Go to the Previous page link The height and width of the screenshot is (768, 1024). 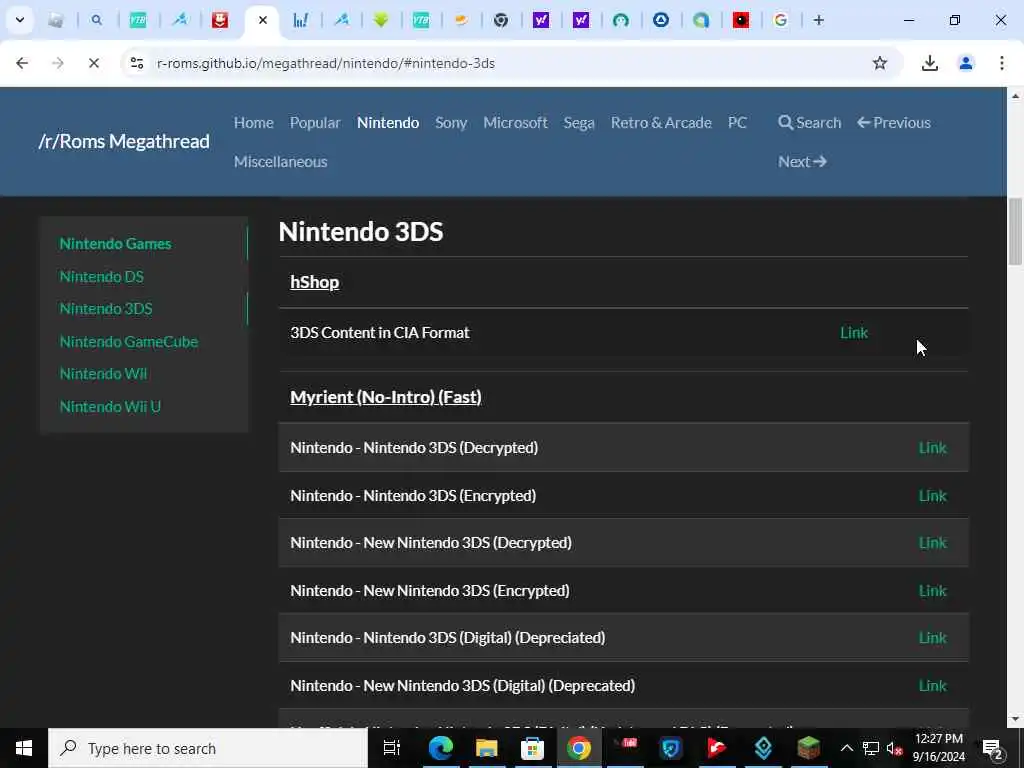(893, 123)
